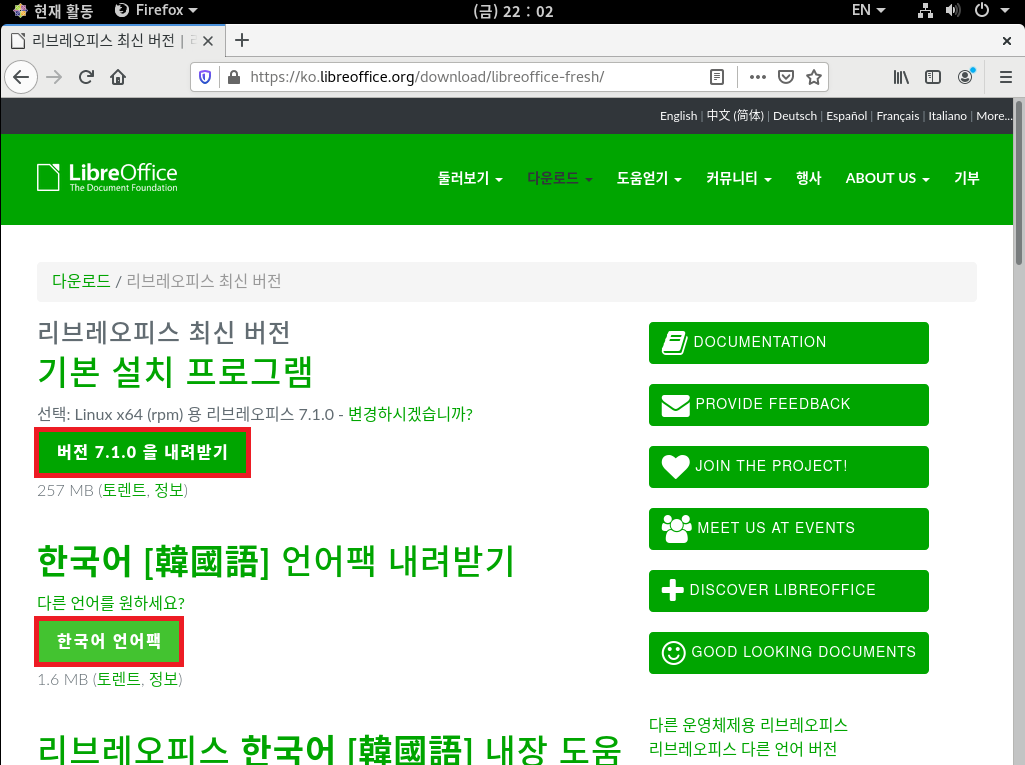The image size is (1025, 765).
Task: Click 현재 활동 activities button
Action: tap(54, 10)
